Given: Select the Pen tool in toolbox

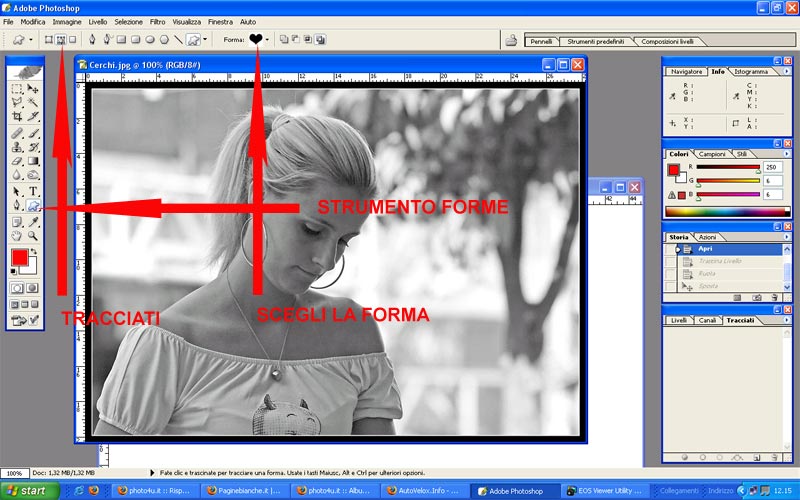Looking at the screenshot, I should [x=17, y=206].
